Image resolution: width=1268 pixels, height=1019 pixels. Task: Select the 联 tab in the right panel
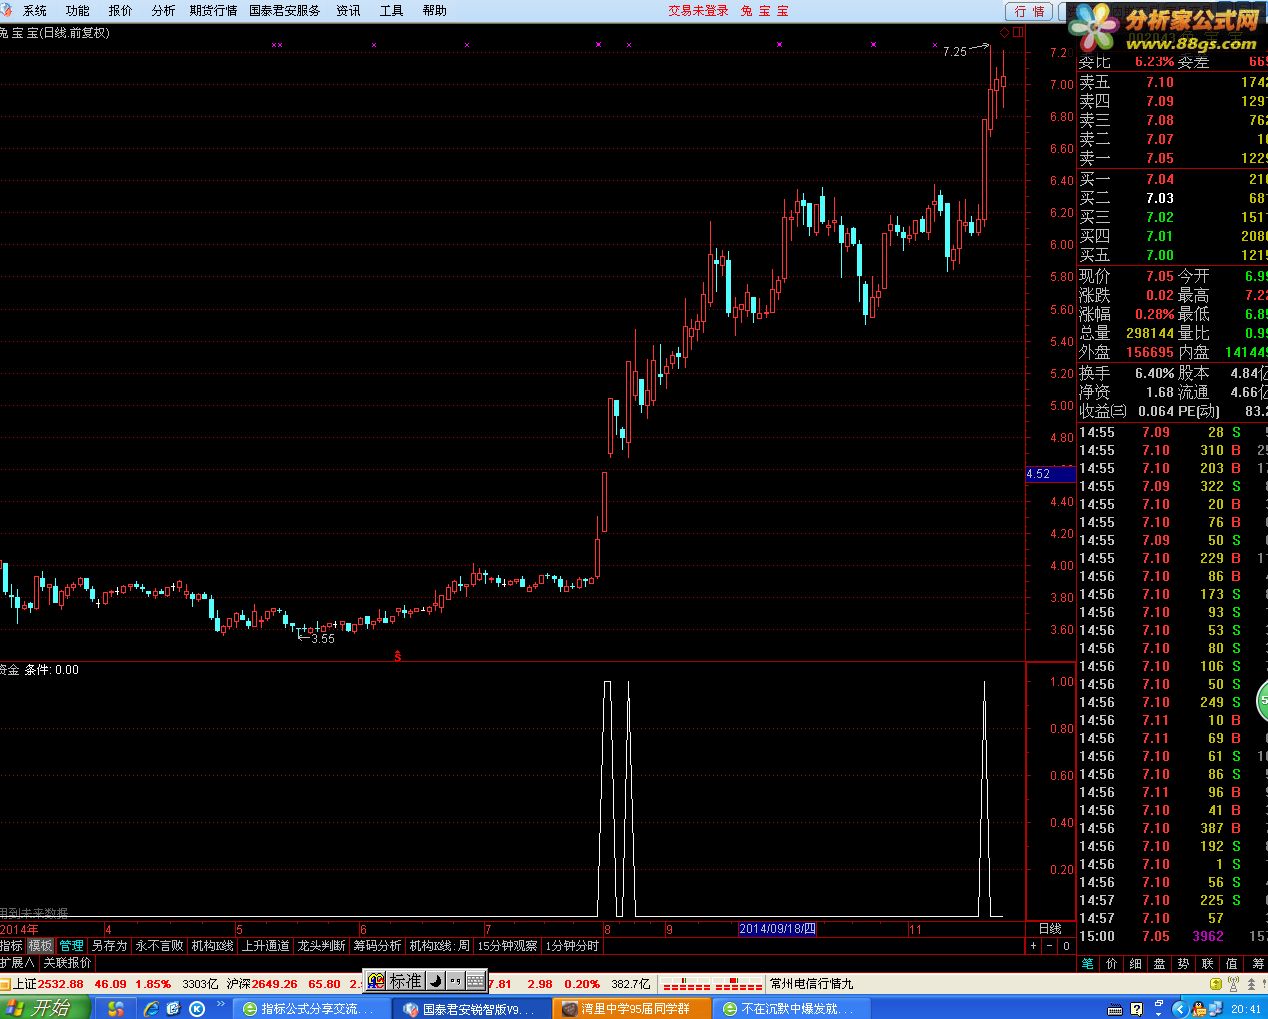1207,963
